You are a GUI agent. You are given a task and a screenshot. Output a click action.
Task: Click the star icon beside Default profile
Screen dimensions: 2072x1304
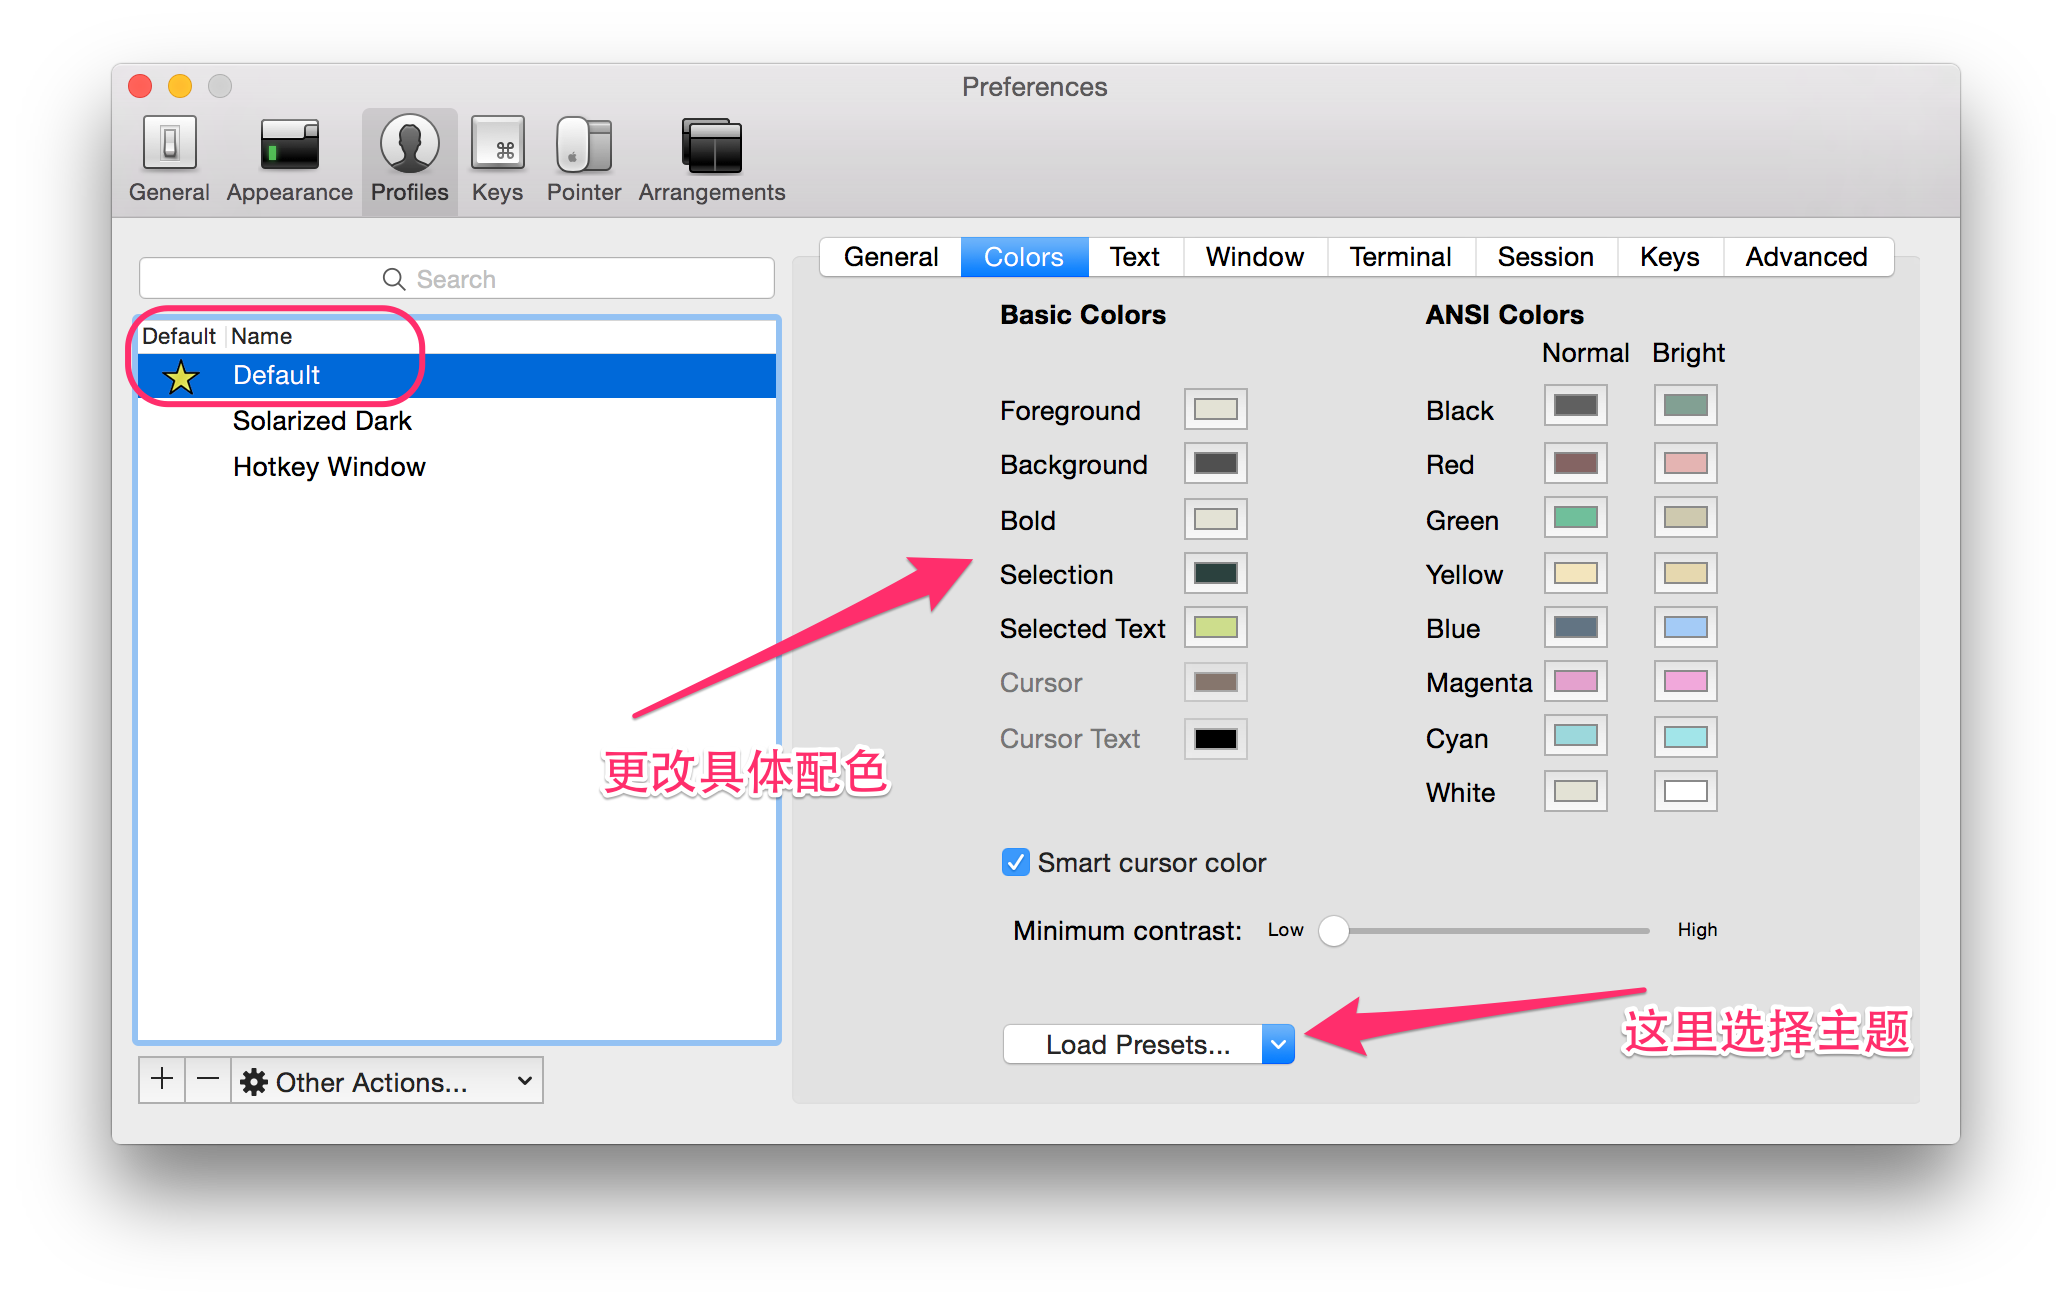point(180,377)
